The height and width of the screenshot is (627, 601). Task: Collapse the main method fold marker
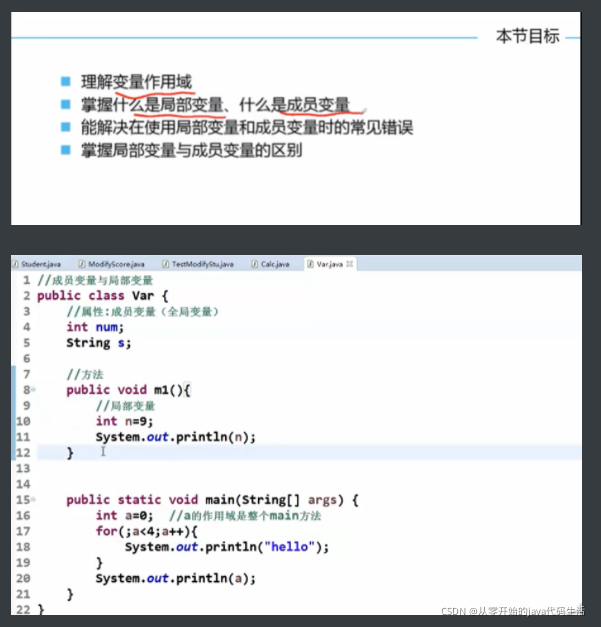(x=34, y=499)
